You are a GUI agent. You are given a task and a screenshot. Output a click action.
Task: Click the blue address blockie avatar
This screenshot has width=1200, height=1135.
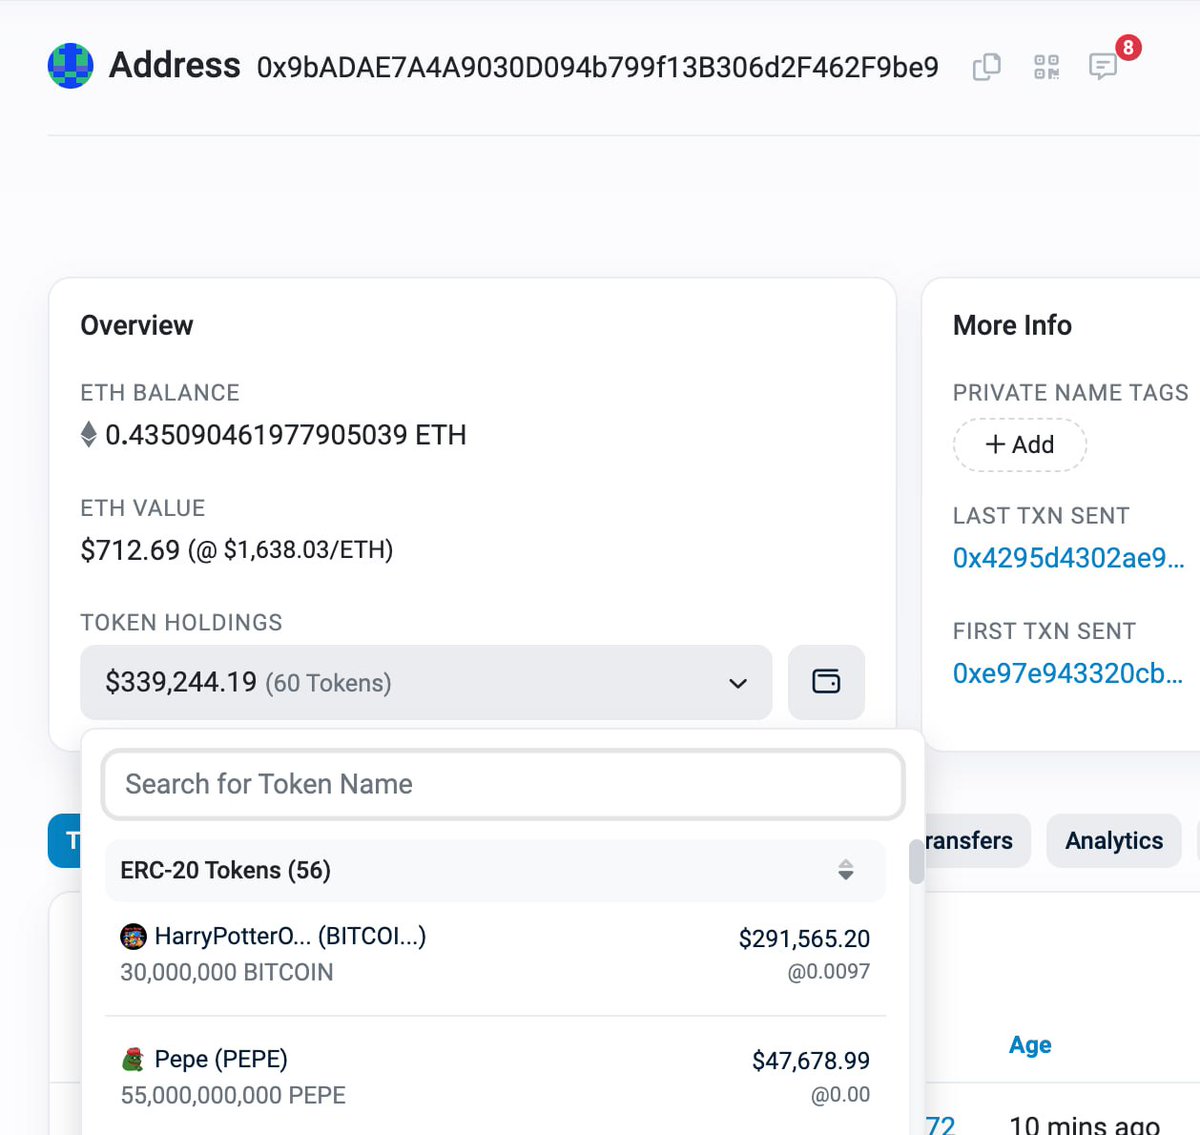tap(70, 66)
